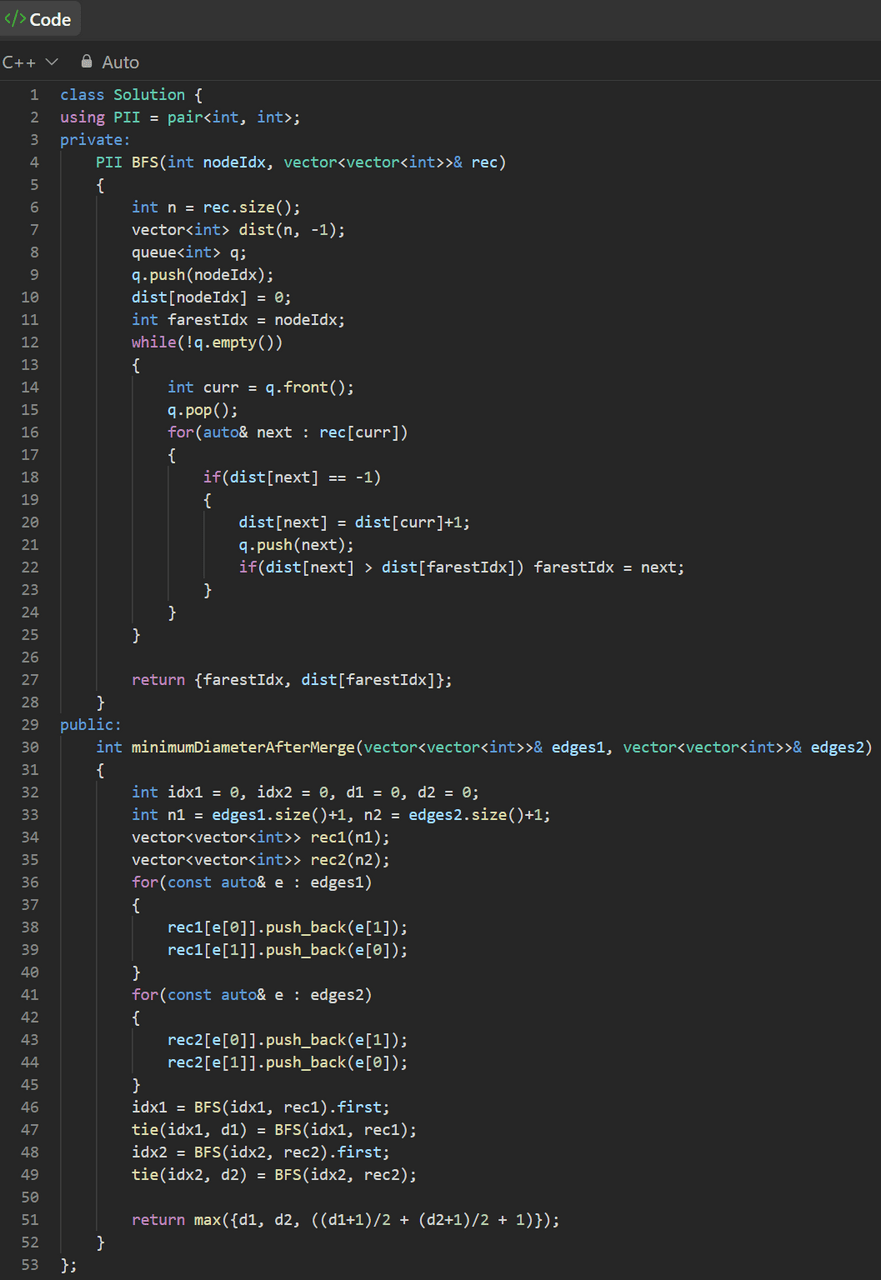
Task: Click the 'private:' keyword line
Action: [95, 140]
